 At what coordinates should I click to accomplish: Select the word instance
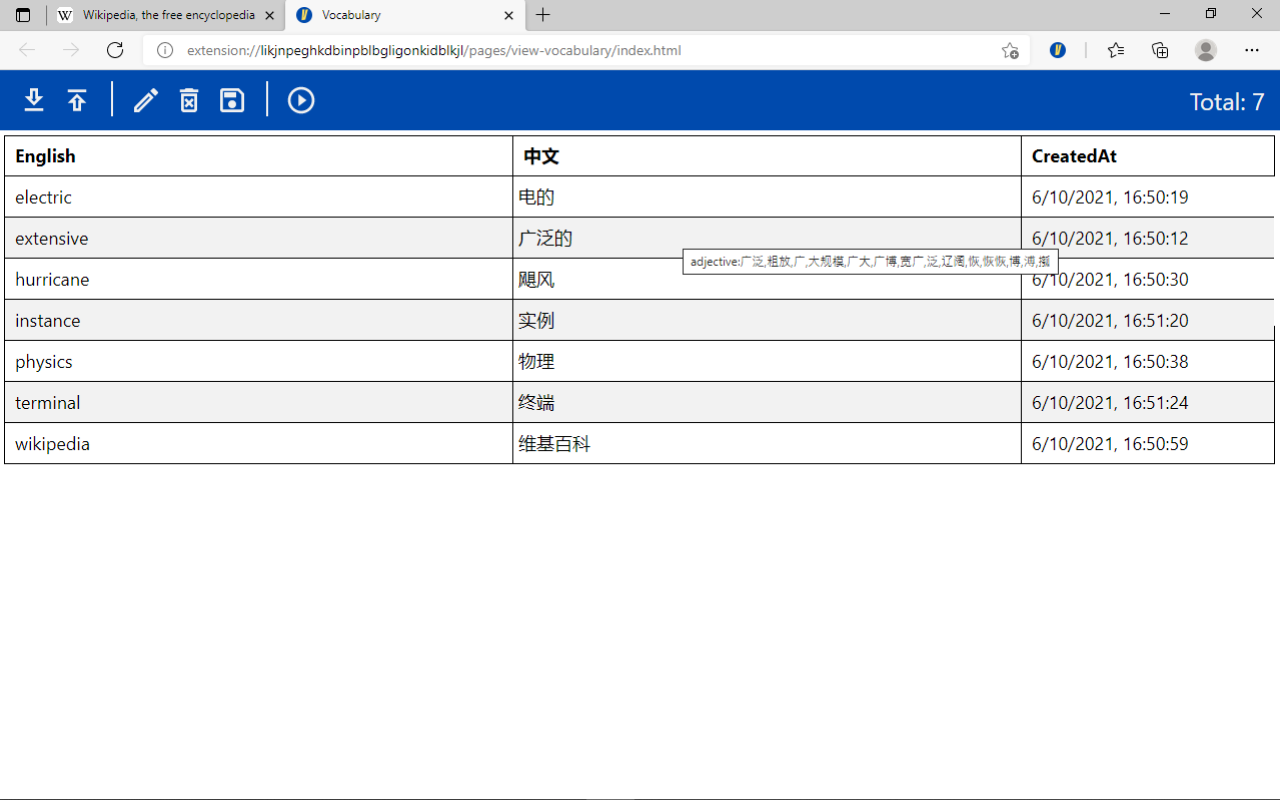pos(47,320)
